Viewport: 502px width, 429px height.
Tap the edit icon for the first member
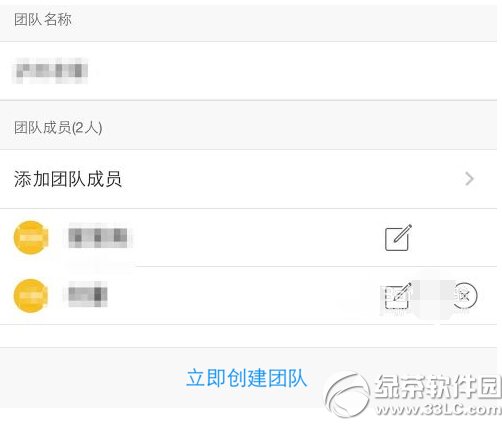pos(398,238)
